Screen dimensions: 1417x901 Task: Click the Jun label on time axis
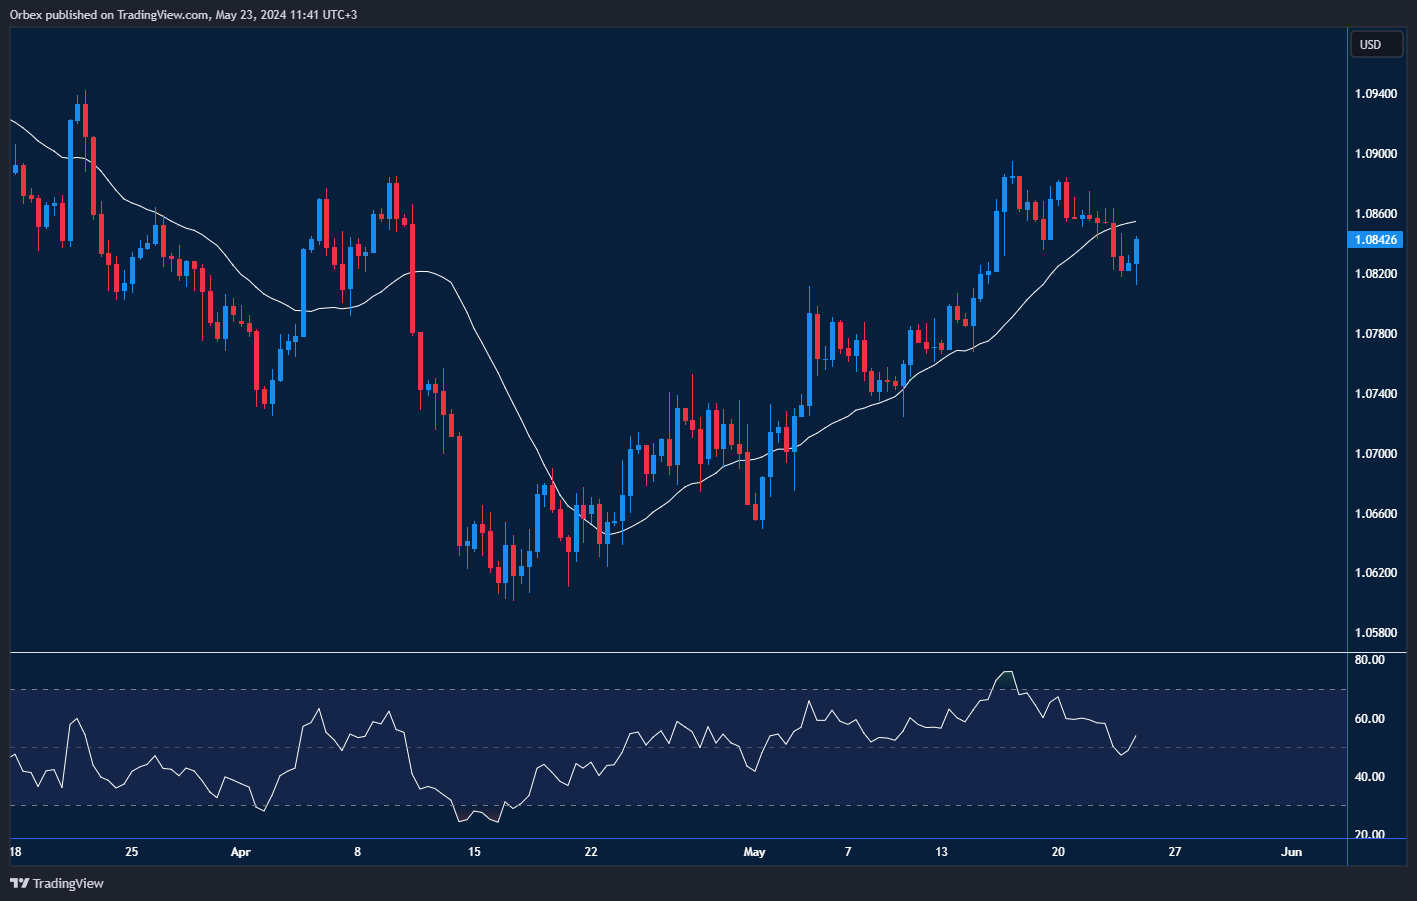[1291, 852]
